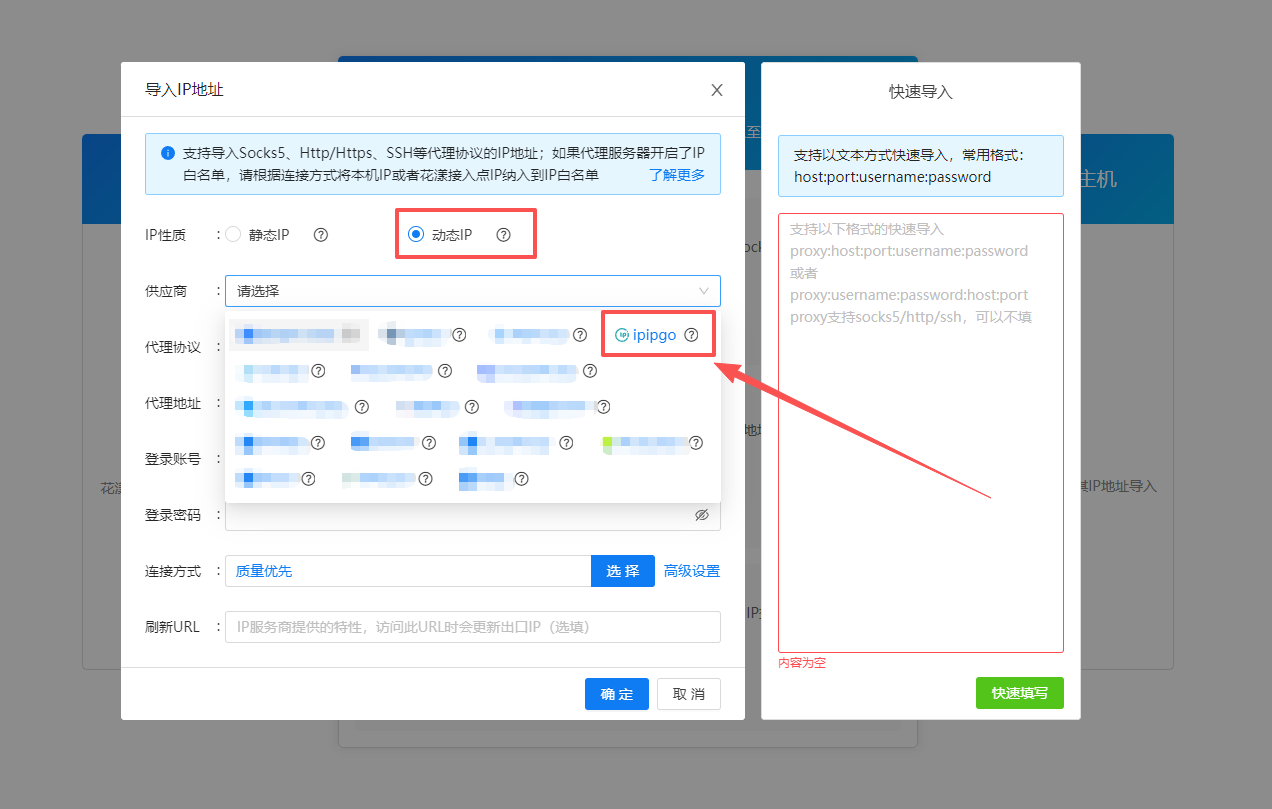Click the 选择 button beside 质量优先
Screen dimensions: 1272x809
click(622, 570)
